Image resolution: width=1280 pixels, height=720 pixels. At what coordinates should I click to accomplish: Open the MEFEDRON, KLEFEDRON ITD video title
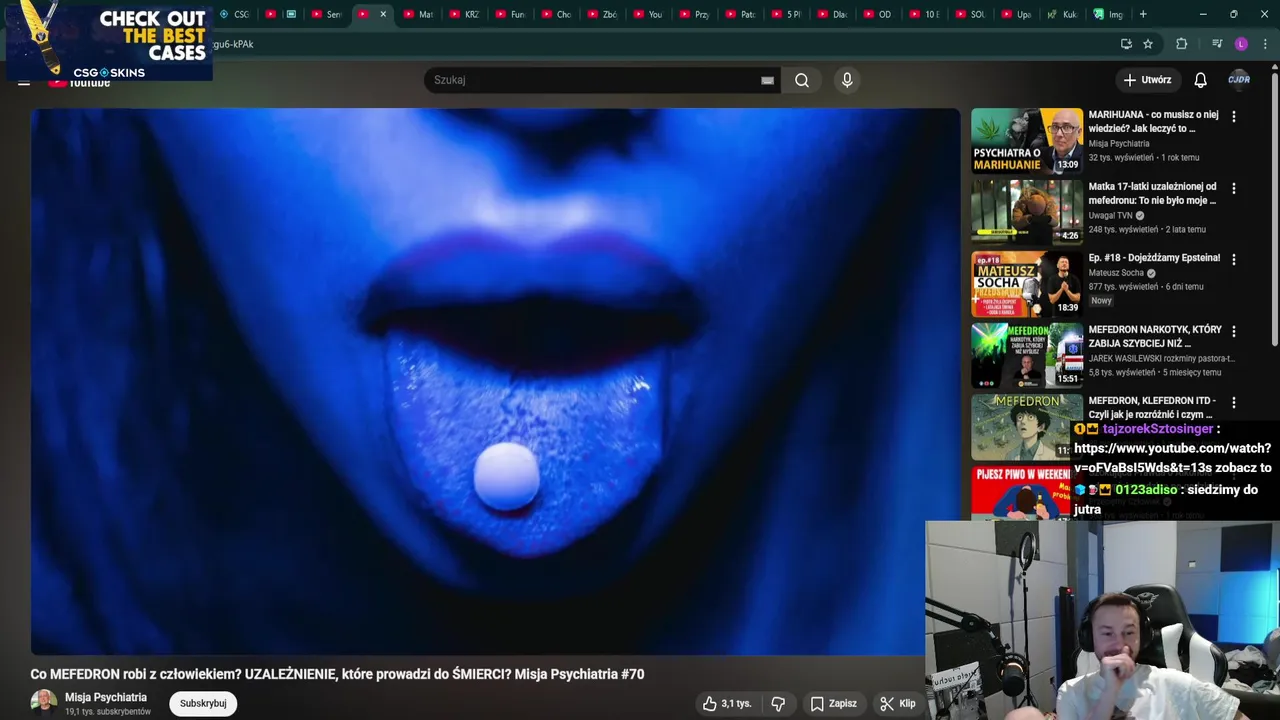click(x=1152, y=407)
